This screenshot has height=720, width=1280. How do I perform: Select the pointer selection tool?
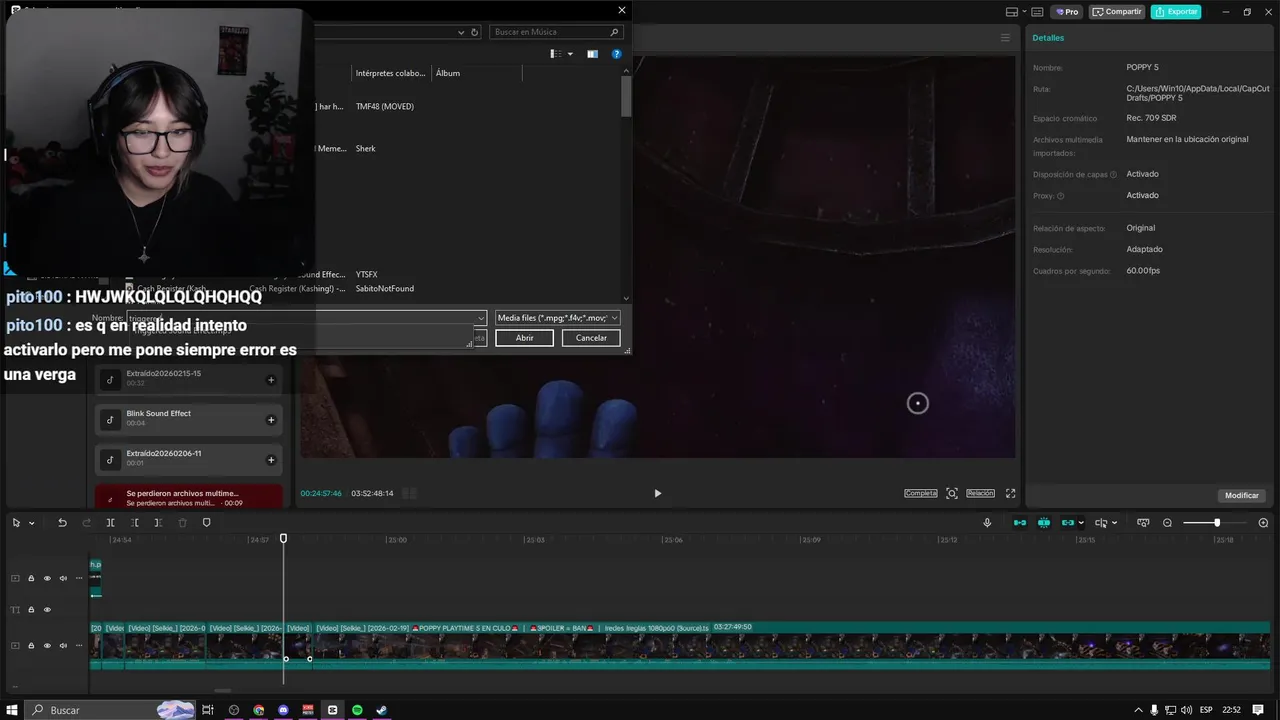pyautogui.click(x=16, y=523)
